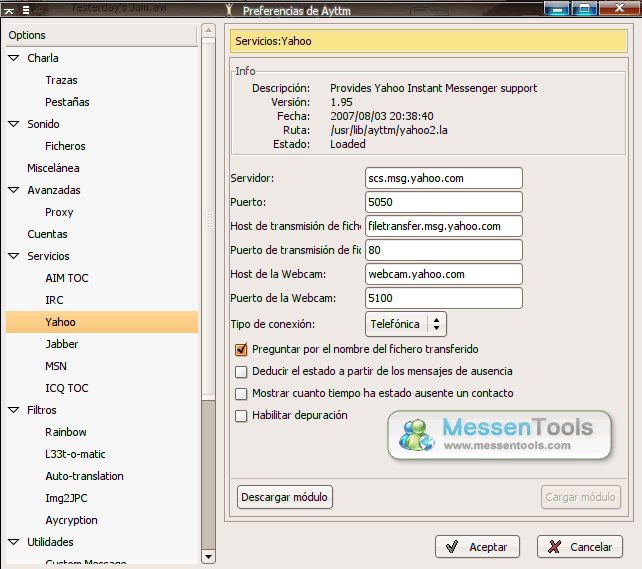This screenshot has height=569, width=642.
Task: Select AIM TOC service
Action: point(67,278)
